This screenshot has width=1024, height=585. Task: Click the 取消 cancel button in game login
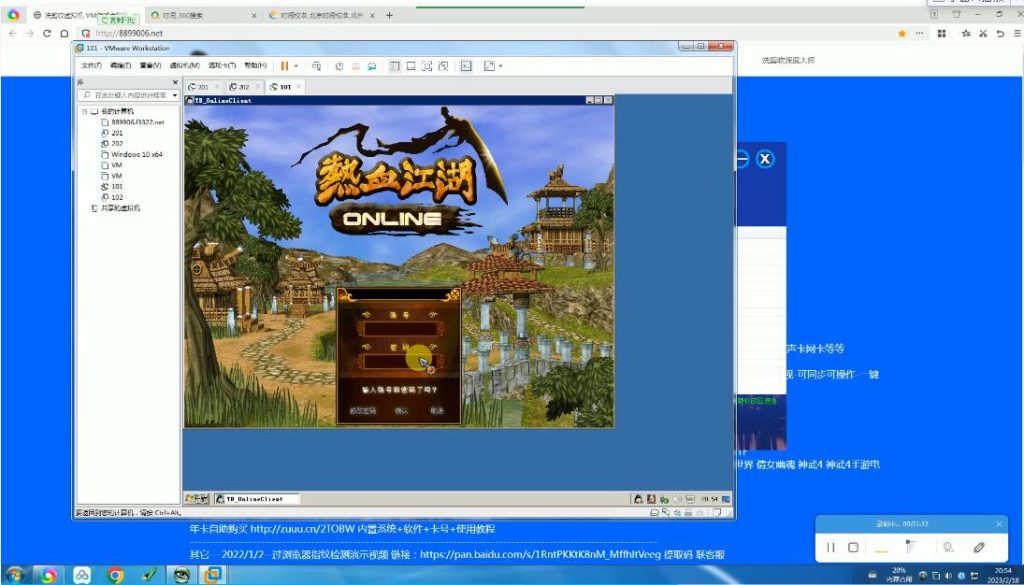point(436,411)
